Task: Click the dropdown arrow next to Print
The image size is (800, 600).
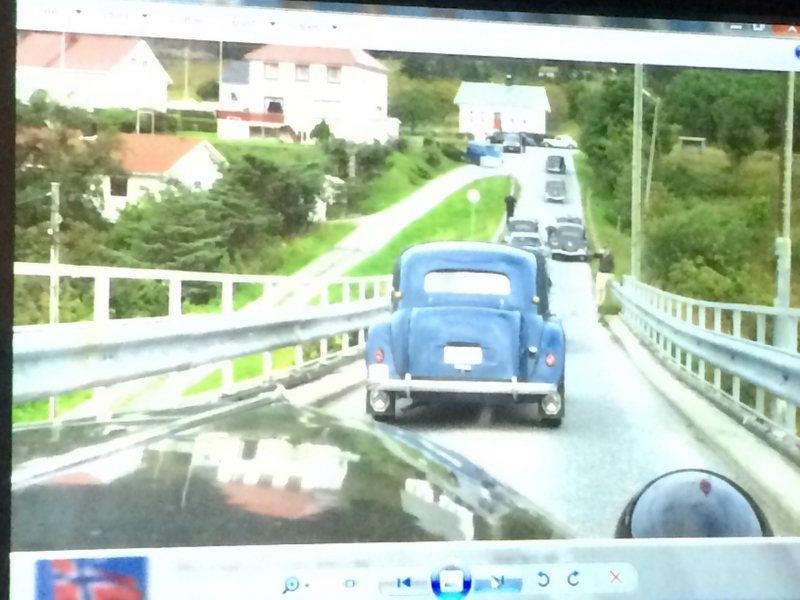Action: (143, 16)
